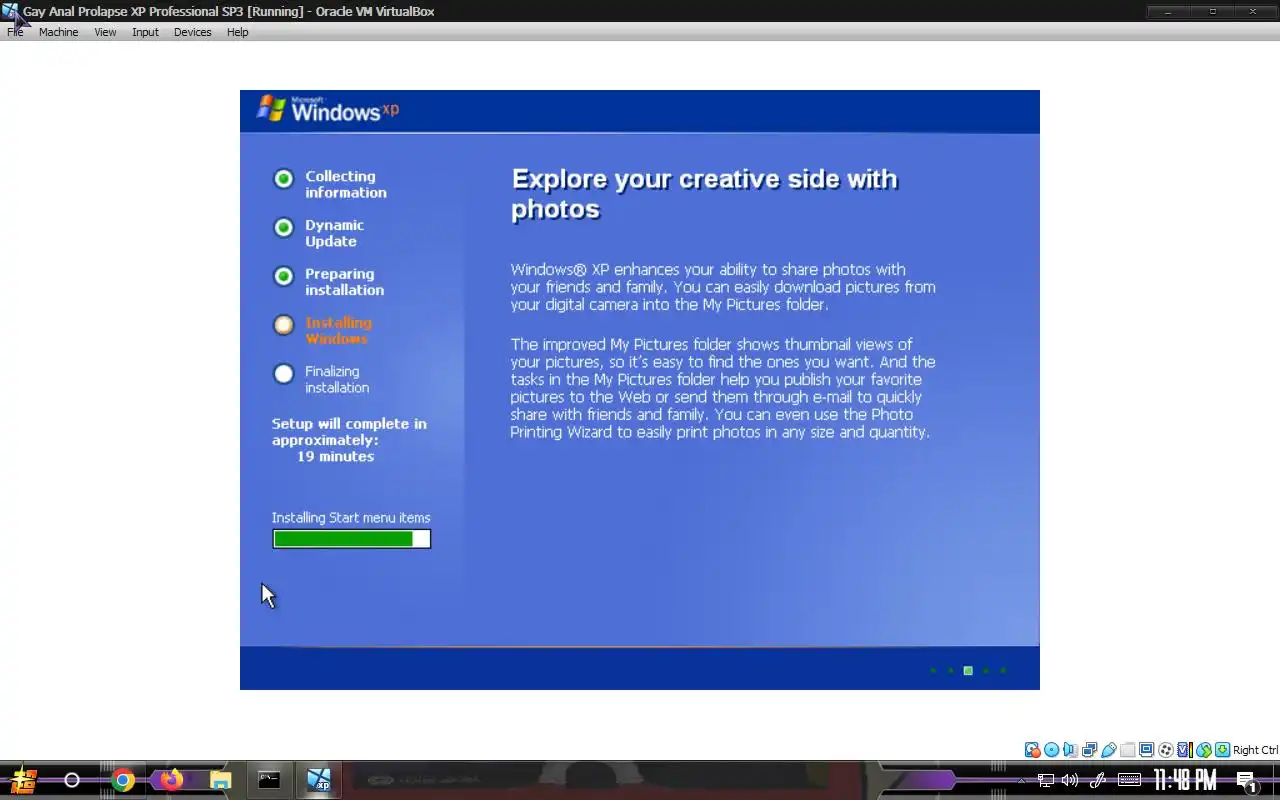Open File Explorer from the taskbar
Image resolution: width=1280 pixels, height=800 pixels.
[x=220, y=780]
